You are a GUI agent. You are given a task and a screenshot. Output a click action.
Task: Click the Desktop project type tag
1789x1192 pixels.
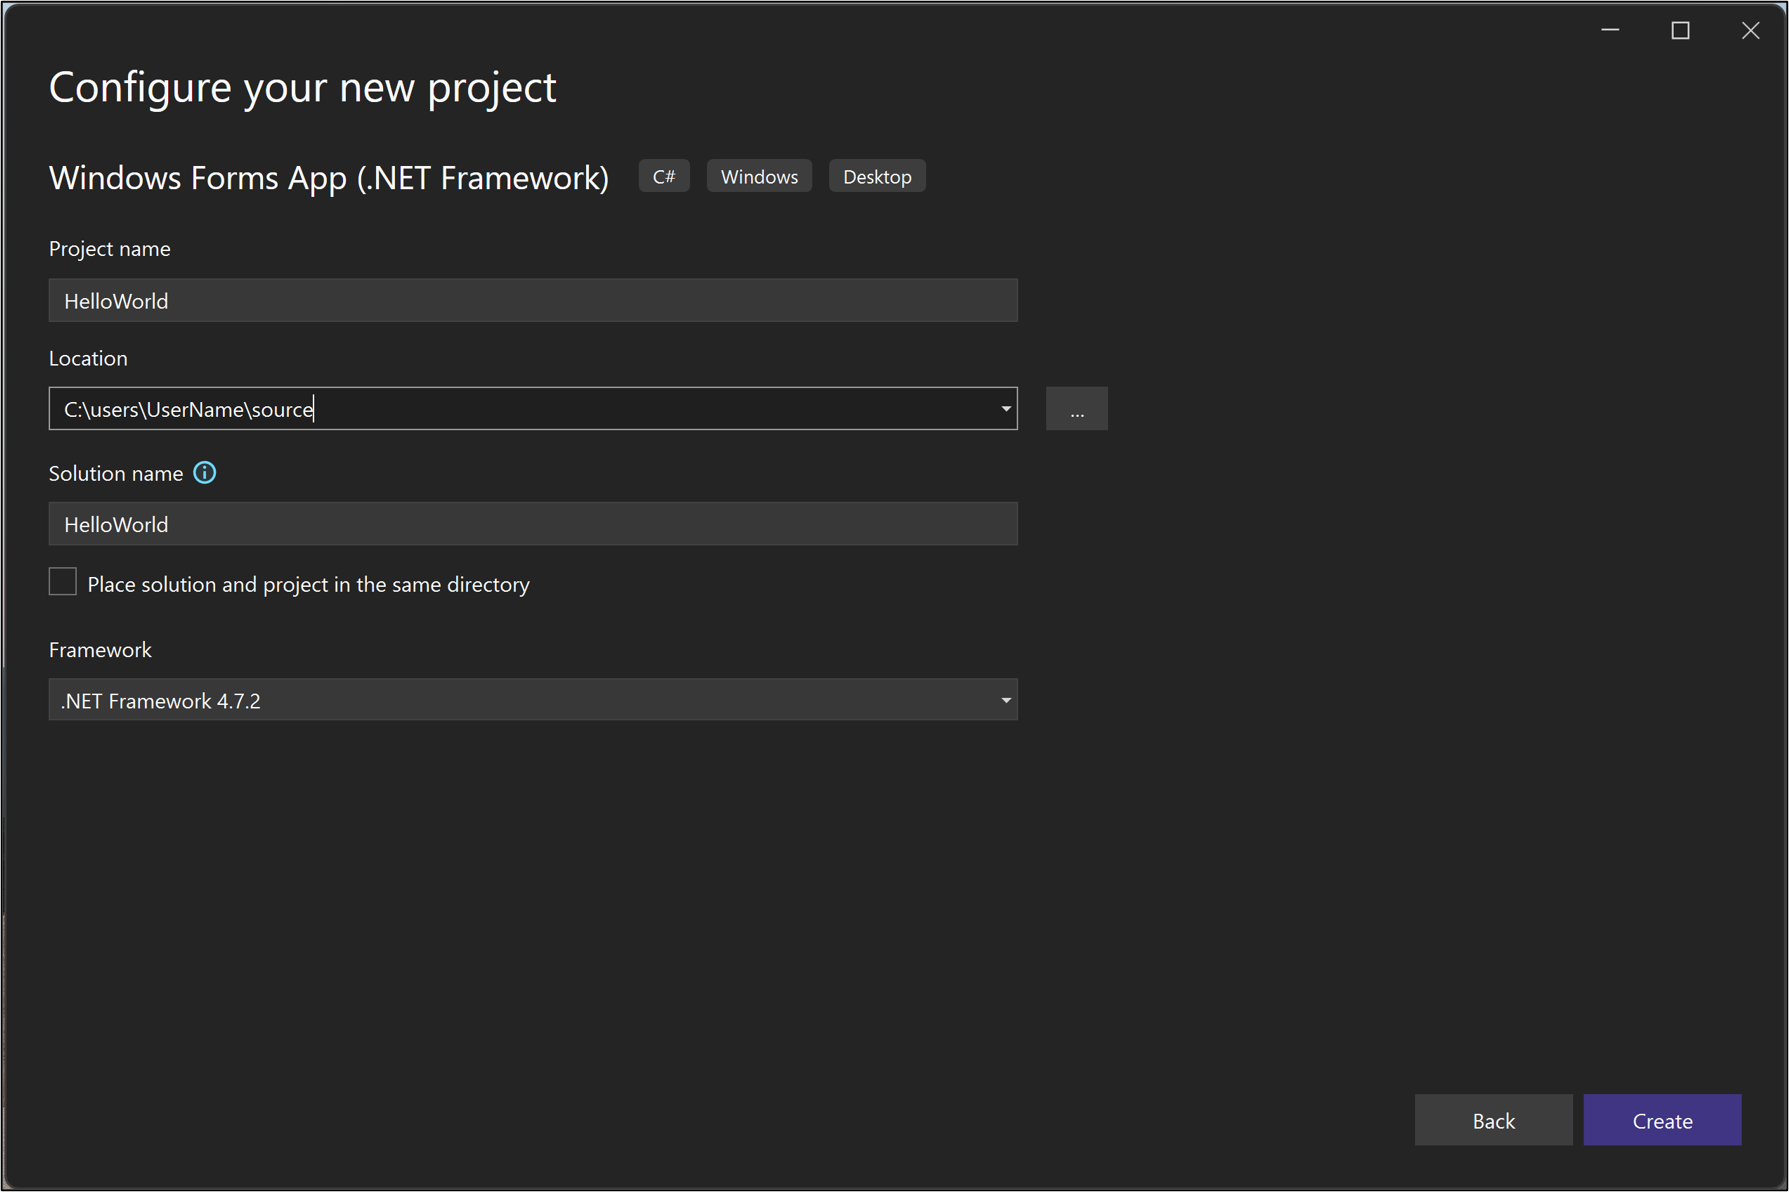coord(877,177)
